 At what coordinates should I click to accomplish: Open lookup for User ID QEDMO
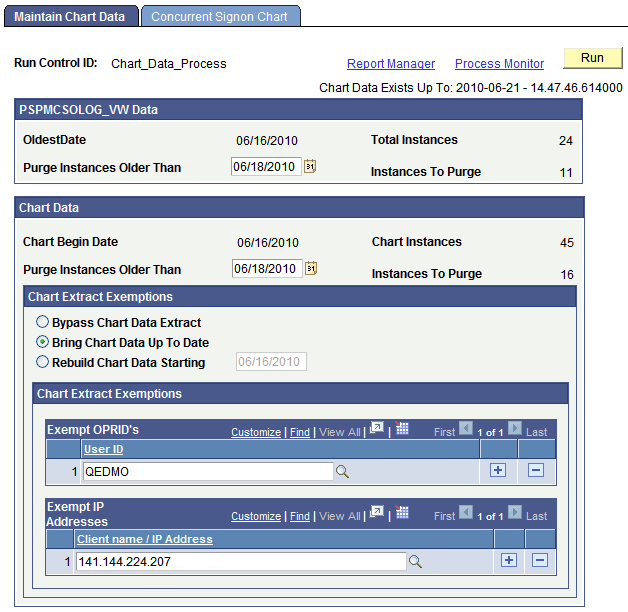pyautogui.click(x=342, y=471)
